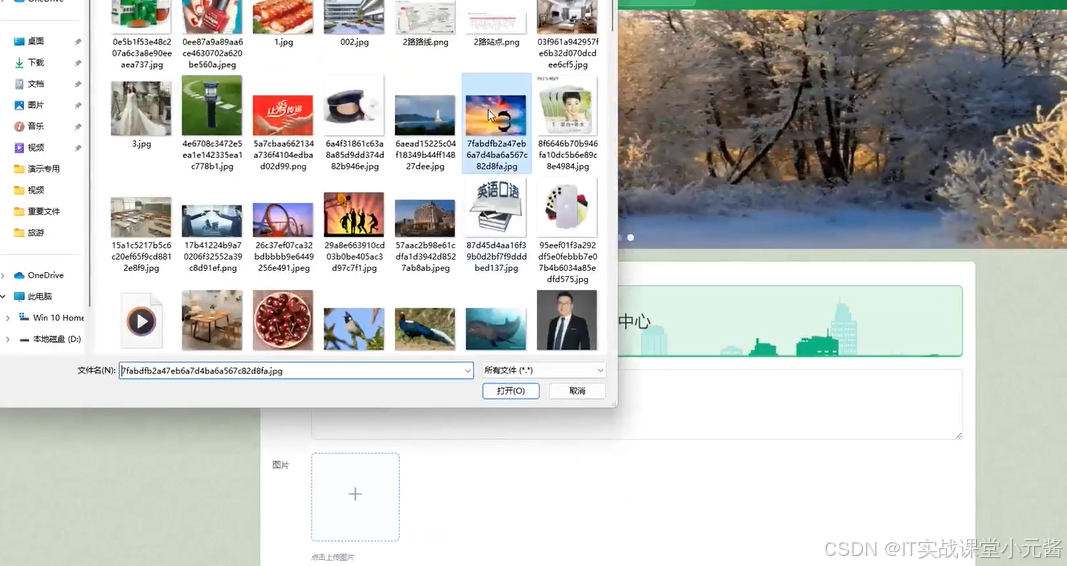This screenshot has height=566, width=1067.
Task: Open the Desktop (桌面) quick access folder
Action: point(35,41)
